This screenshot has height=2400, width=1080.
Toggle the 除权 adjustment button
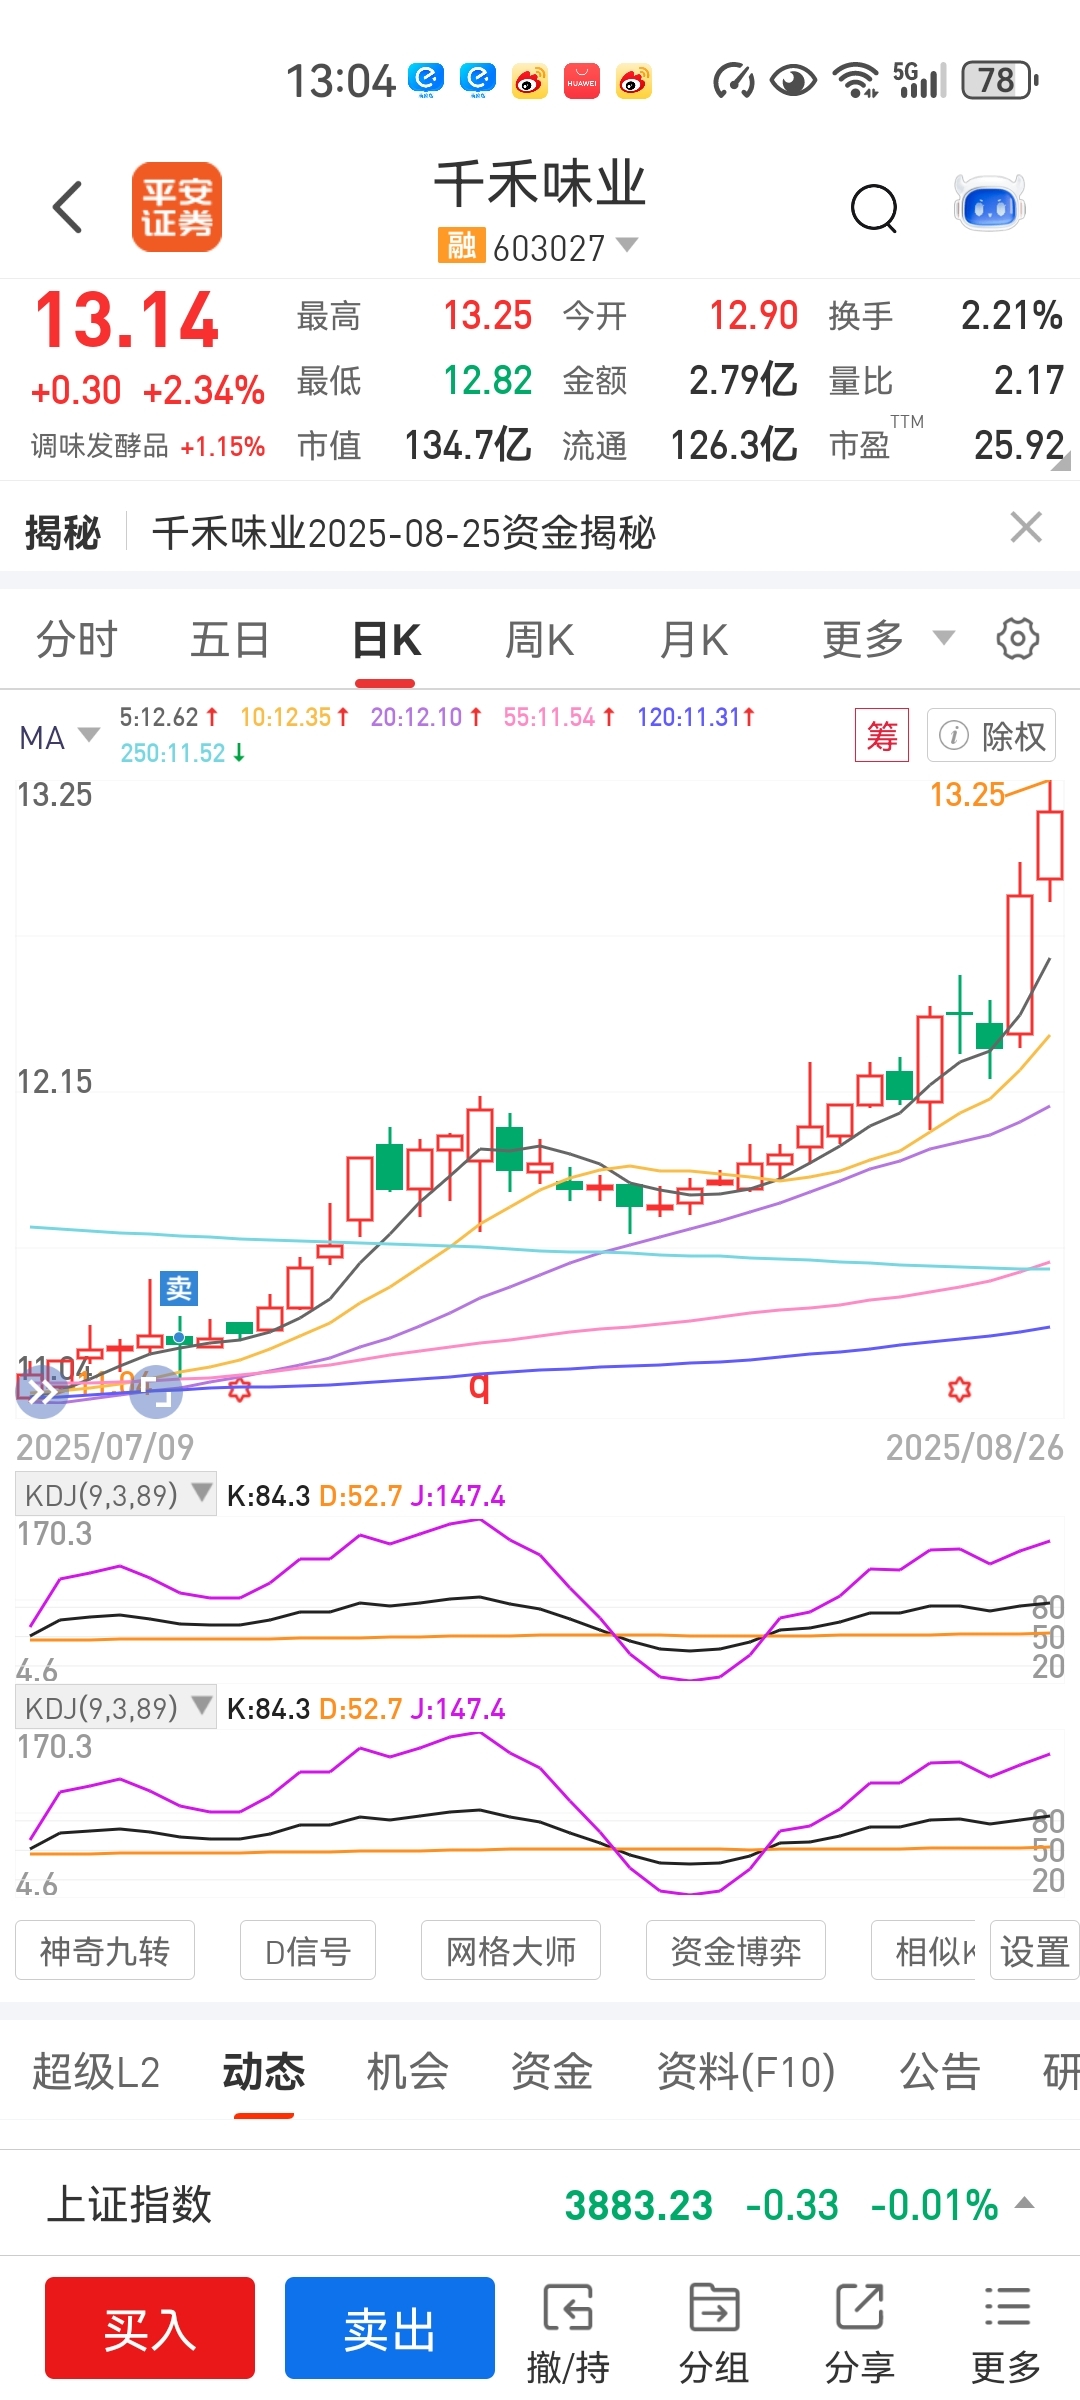coord(991,736)
